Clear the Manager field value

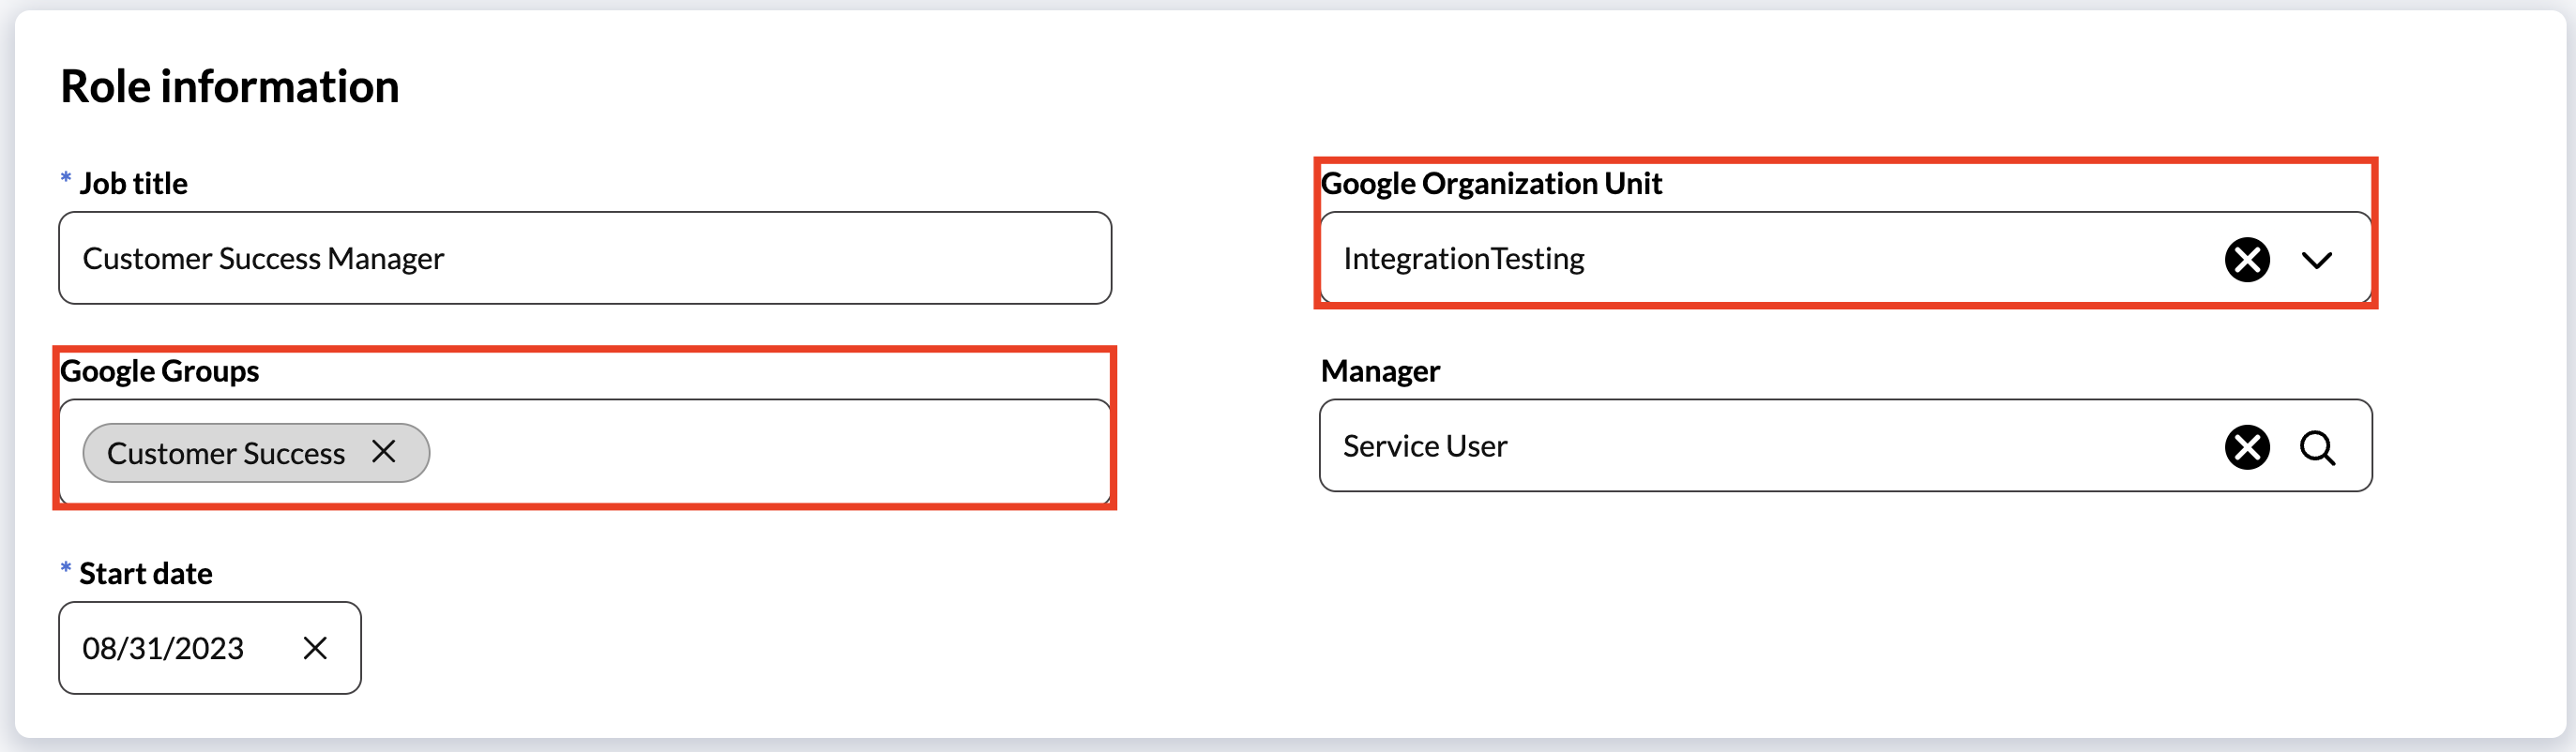tap(2246, 447)
